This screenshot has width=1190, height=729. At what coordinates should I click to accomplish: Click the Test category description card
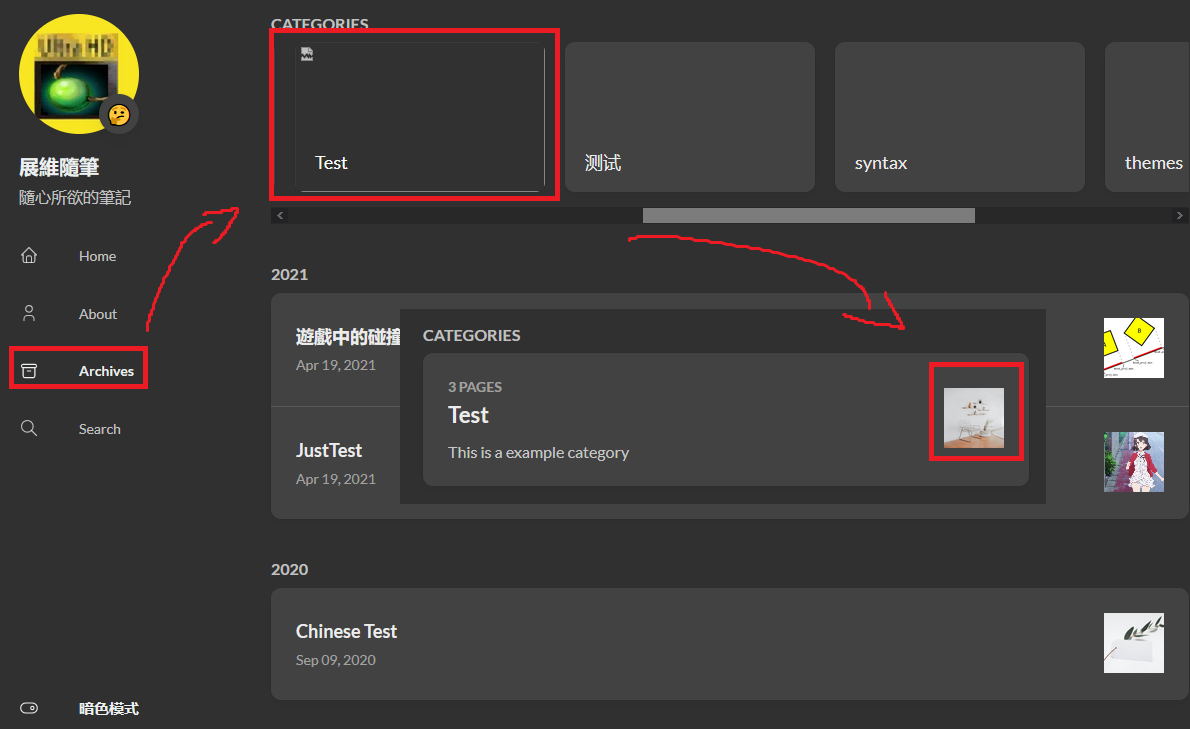click(600, 414)
